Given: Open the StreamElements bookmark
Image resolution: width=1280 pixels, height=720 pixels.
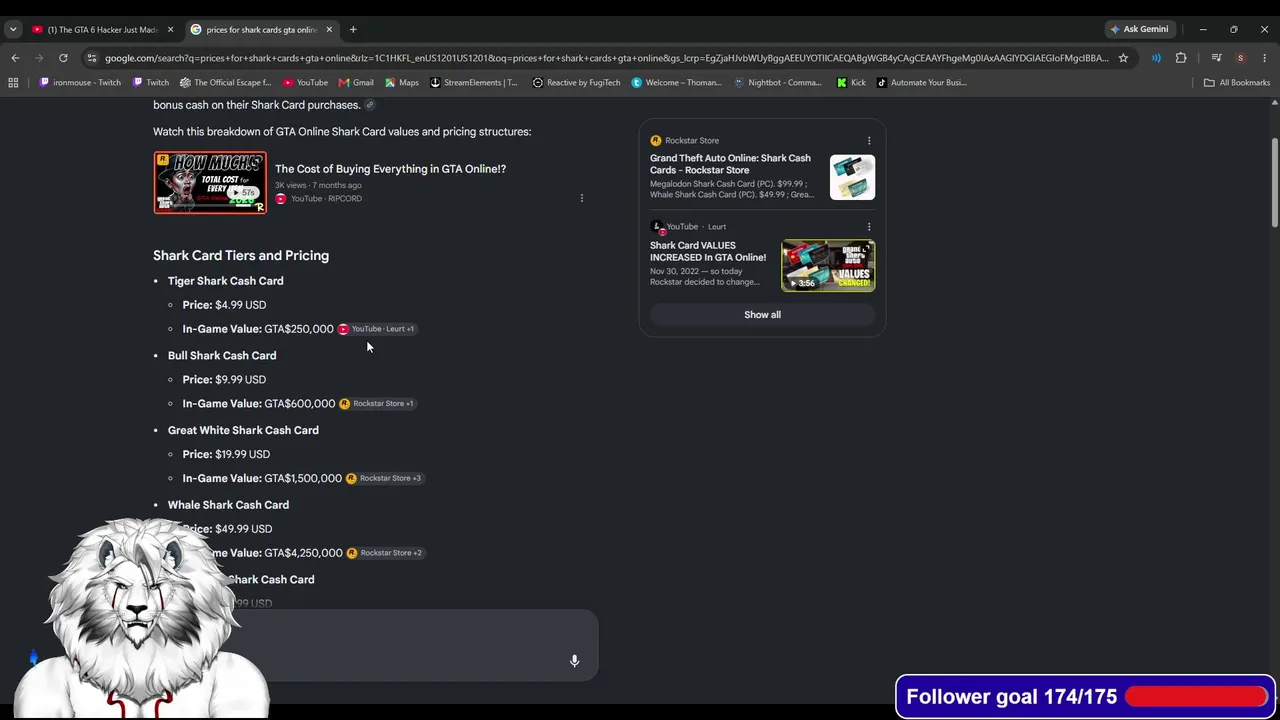Looking at the screenshot, I should [x=474, y=82].
